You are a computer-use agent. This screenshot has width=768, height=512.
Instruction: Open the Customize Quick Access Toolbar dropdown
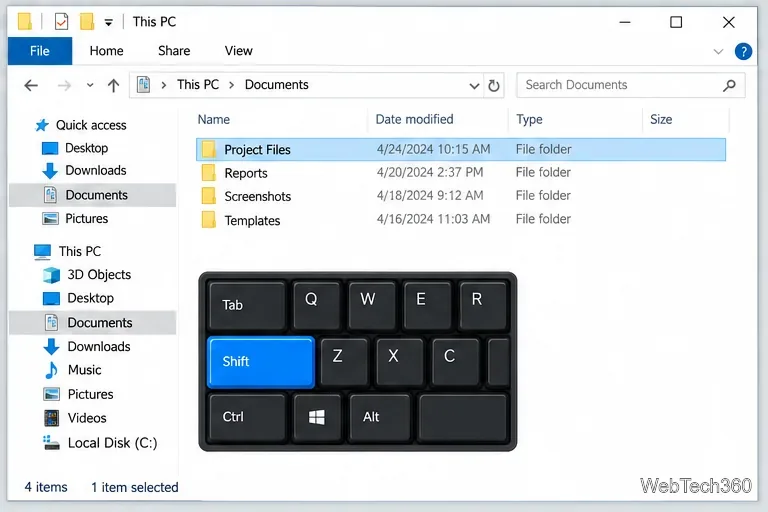point(109,22)
